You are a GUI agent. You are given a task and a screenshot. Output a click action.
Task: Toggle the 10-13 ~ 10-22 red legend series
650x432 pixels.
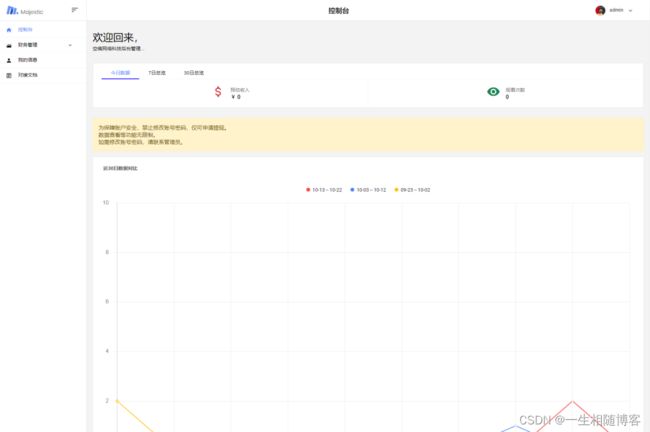coord(324,190)
